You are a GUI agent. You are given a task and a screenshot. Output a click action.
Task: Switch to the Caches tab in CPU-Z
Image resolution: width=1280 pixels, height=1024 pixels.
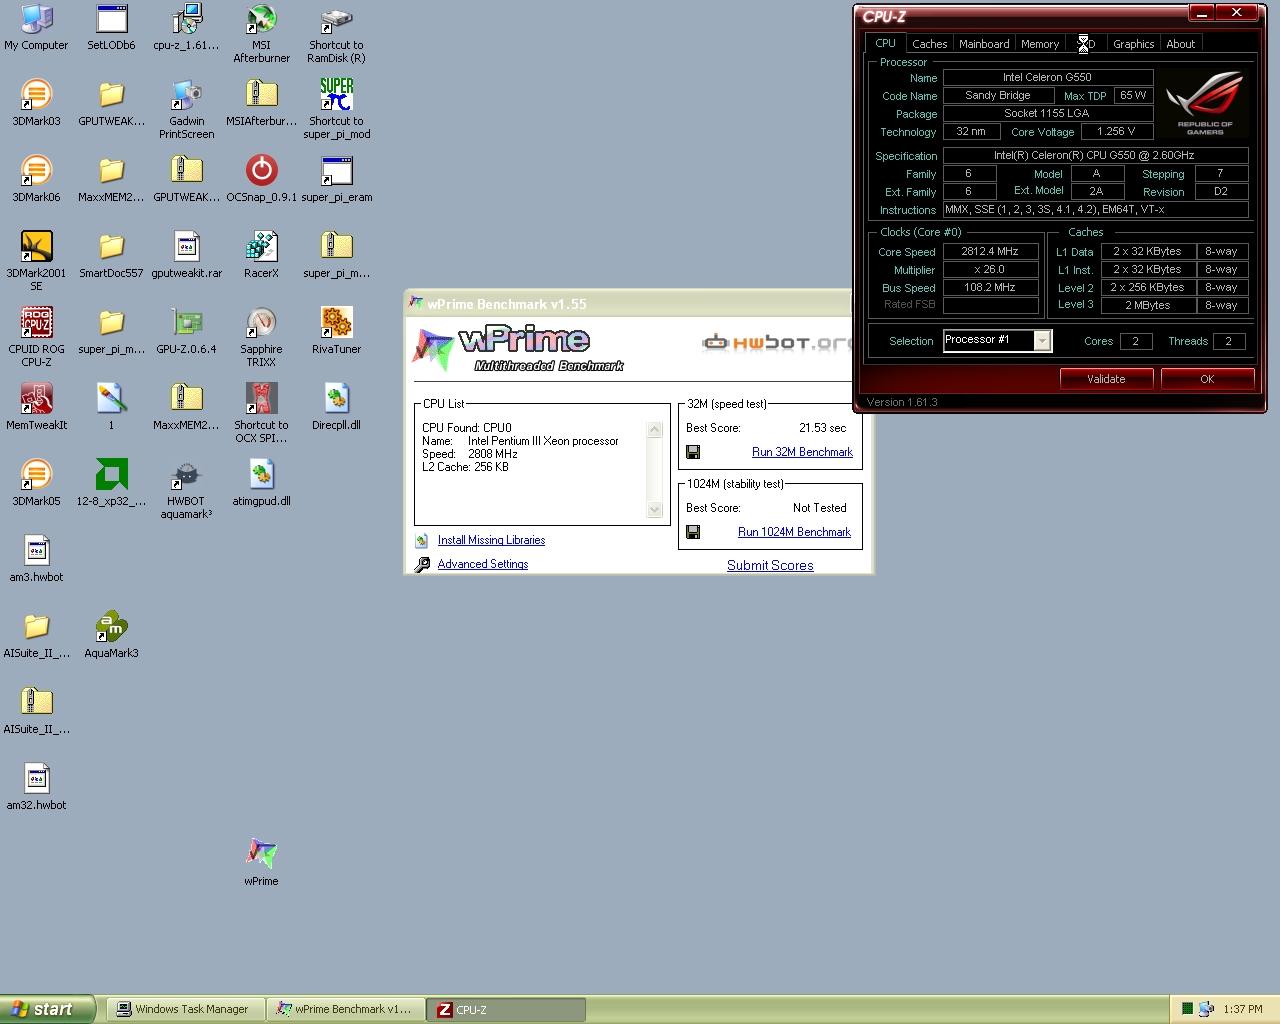coord(929,44)
